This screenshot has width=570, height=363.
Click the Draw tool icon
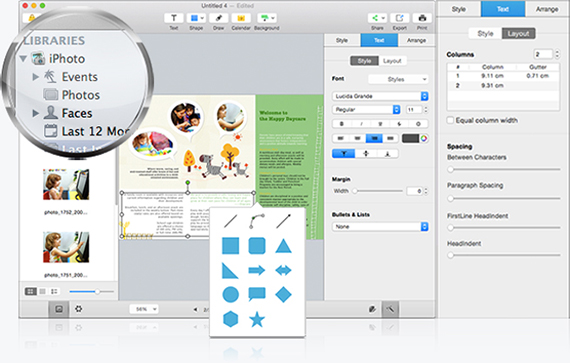coord(218,18)
